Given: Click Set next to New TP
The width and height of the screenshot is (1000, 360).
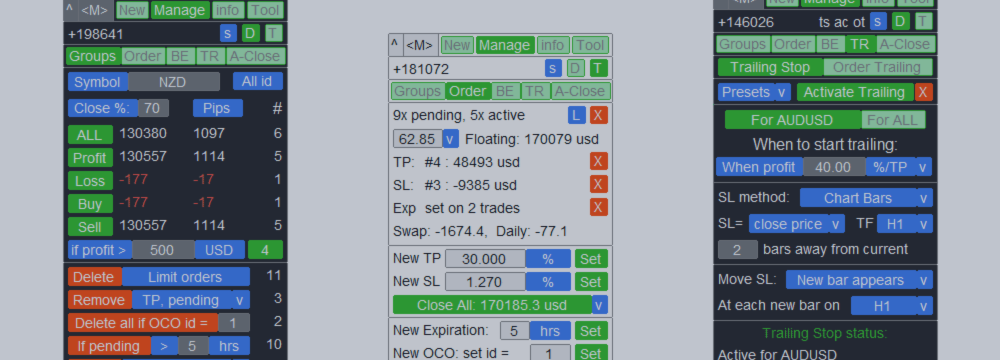Looking at the screenshot, I should pyautogui.click(x=591, y=259).
